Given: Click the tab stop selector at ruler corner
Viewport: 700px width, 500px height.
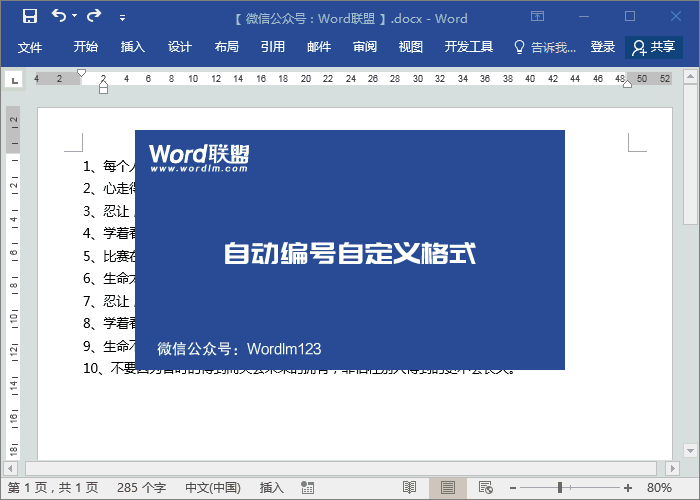Looking at the screenshot, I should point(15,80).
